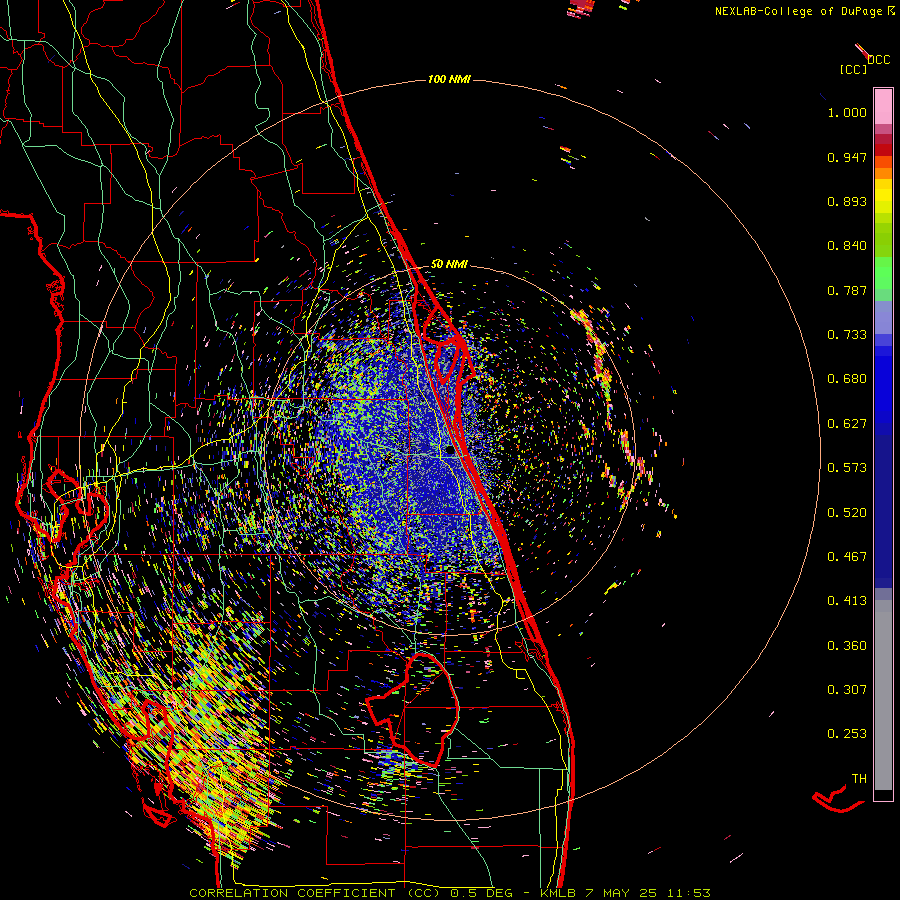Select the bright green color bar segment
Image resolution: width=900 pixels, height=900 pixels.
(x=883, y=273)
